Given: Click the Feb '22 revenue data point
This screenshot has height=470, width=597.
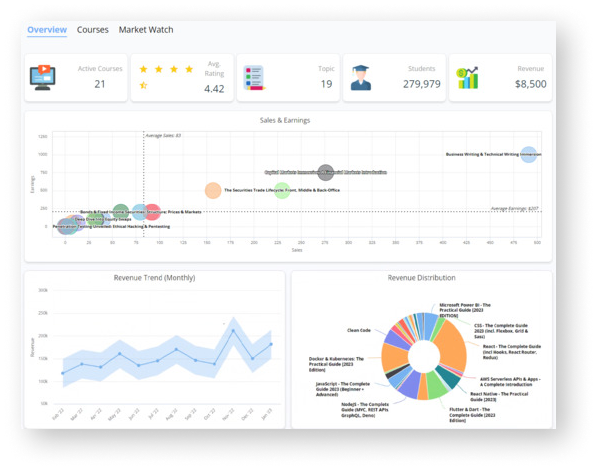Looking at the screenshot, I should click(x=63, y=373).
